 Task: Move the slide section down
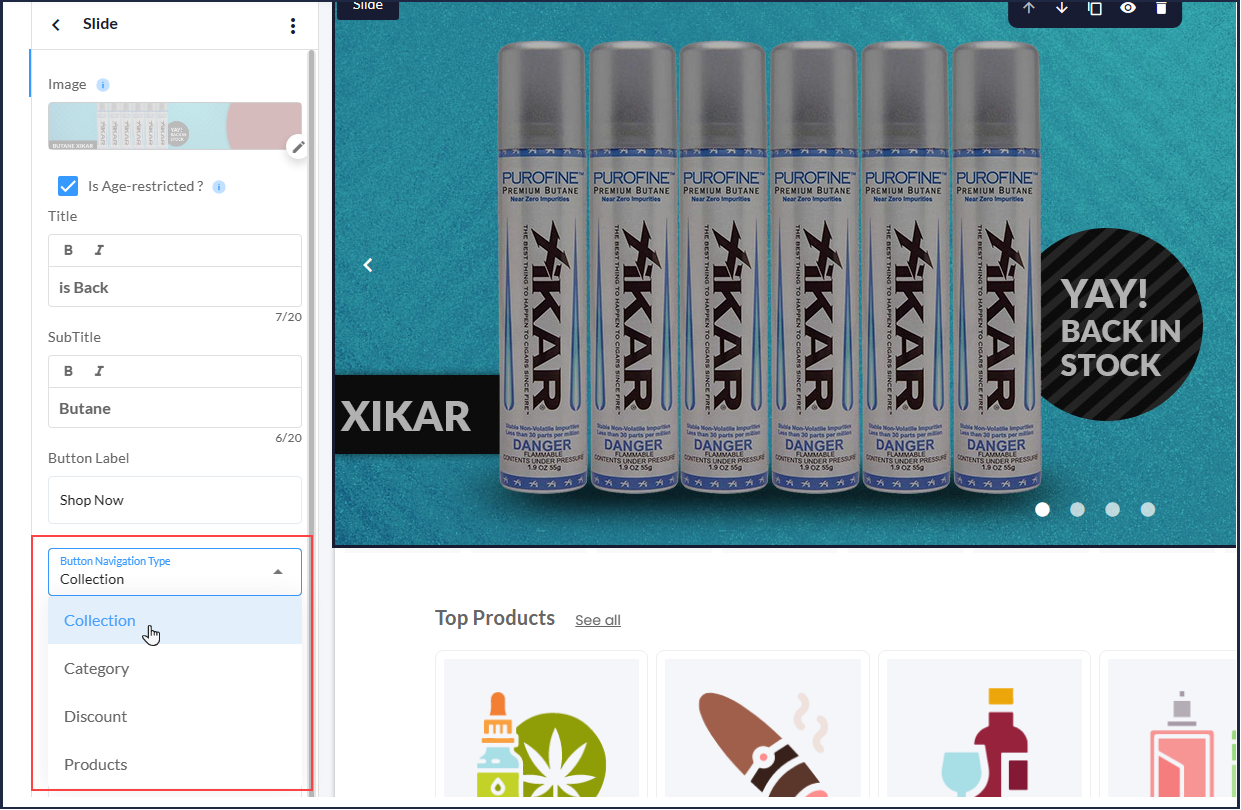tap(1062, 8)
